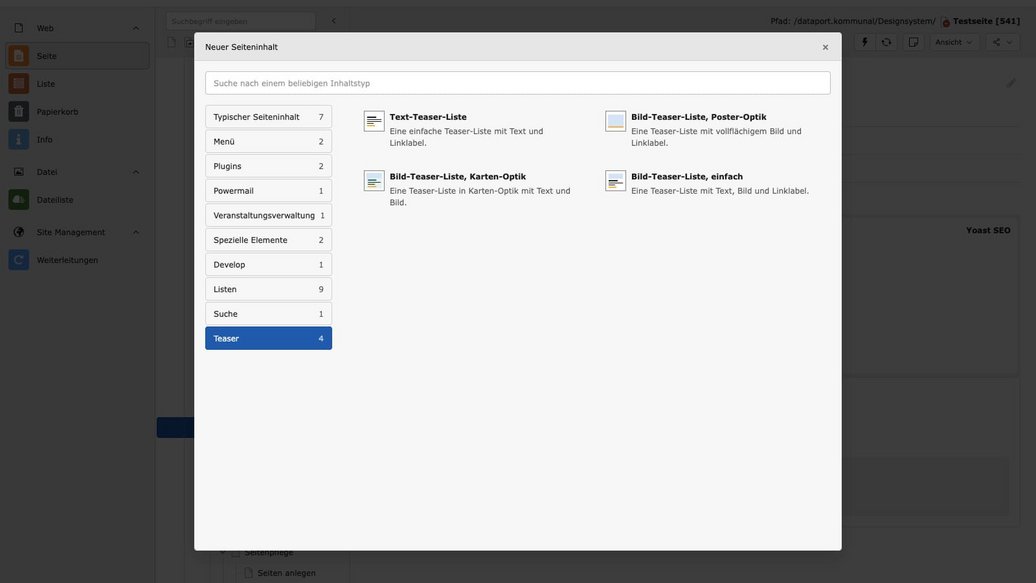Click the Text-Teaser-Liste content element icon
This screenshot has height=583, width=1036.
click(x=374, y=121)
